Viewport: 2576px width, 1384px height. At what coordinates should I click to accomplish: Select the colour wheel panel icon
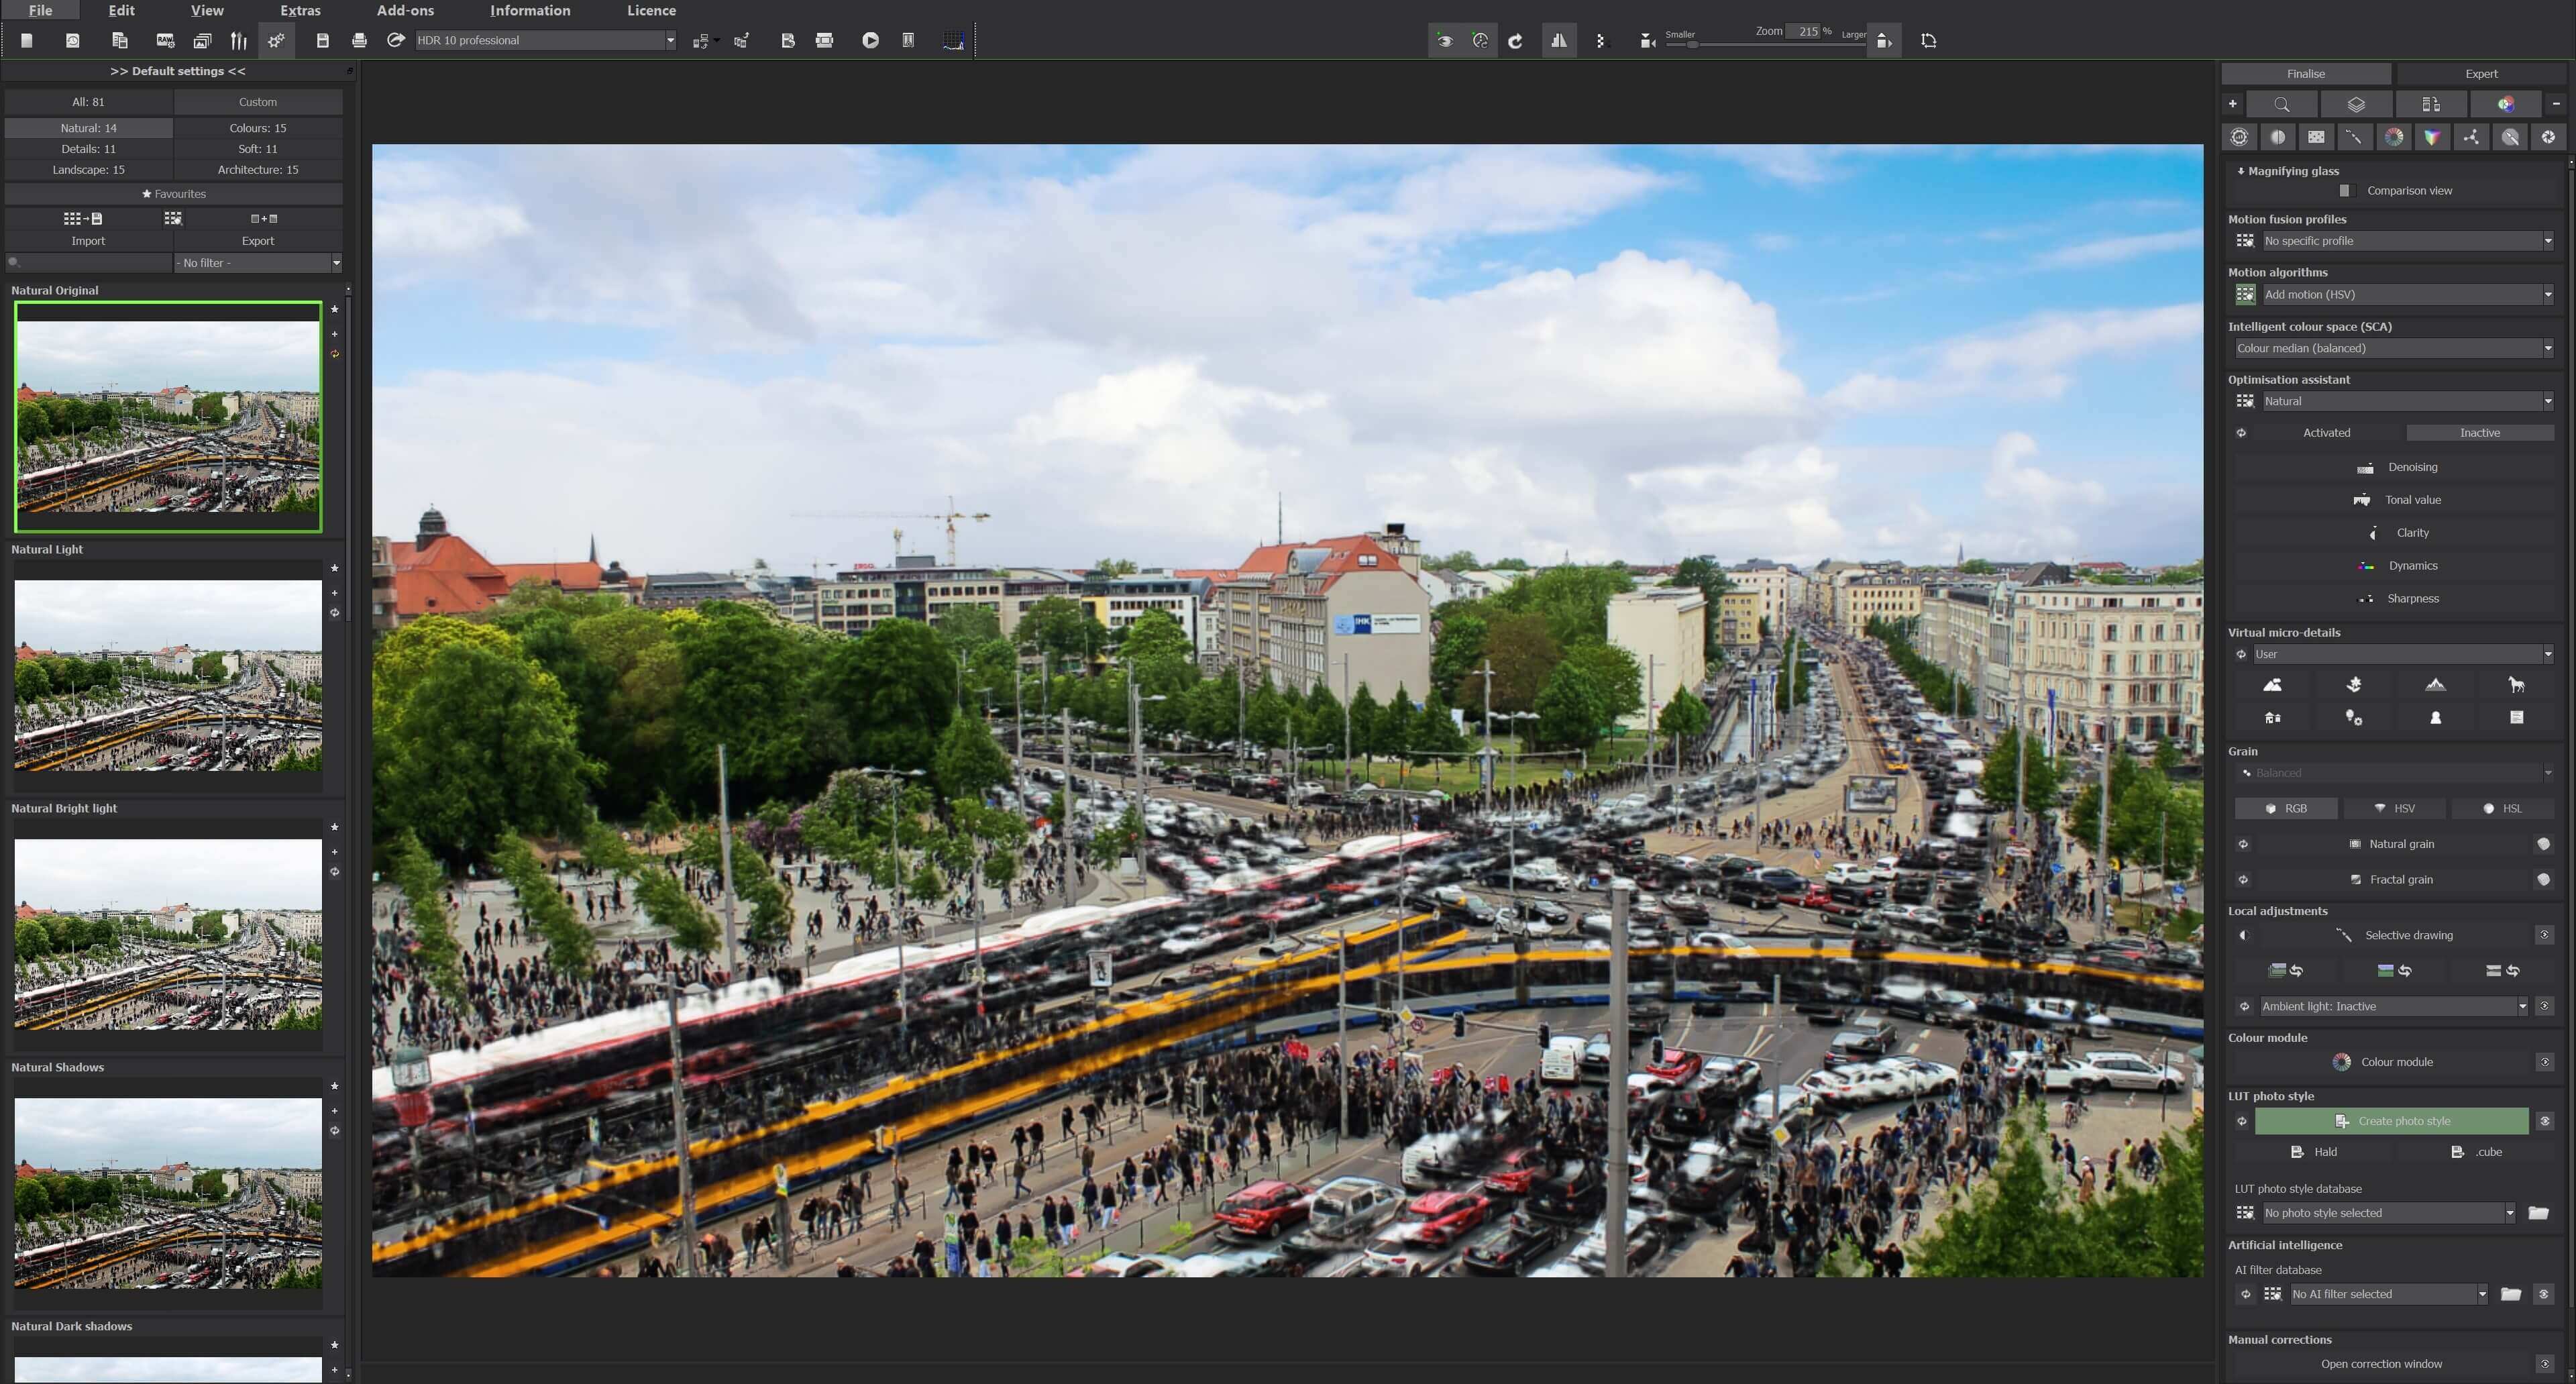click(x=2394, y=137)
